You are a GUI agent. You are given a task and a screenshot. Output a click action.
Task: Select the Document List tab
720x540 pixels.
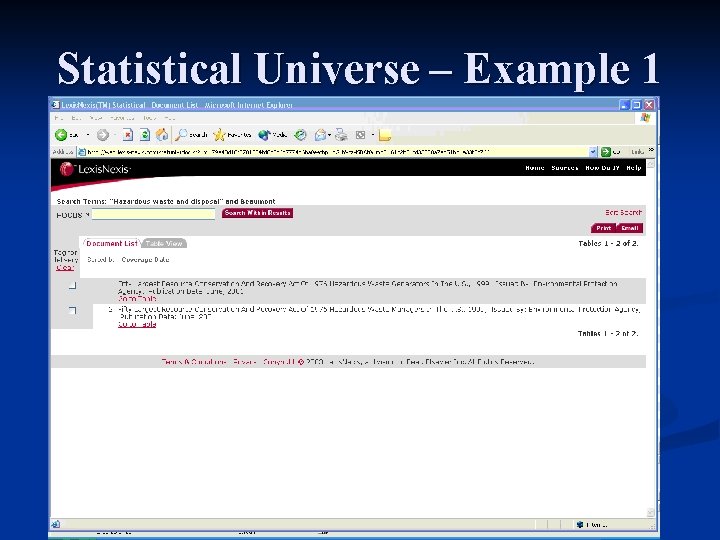pos(112,243)
